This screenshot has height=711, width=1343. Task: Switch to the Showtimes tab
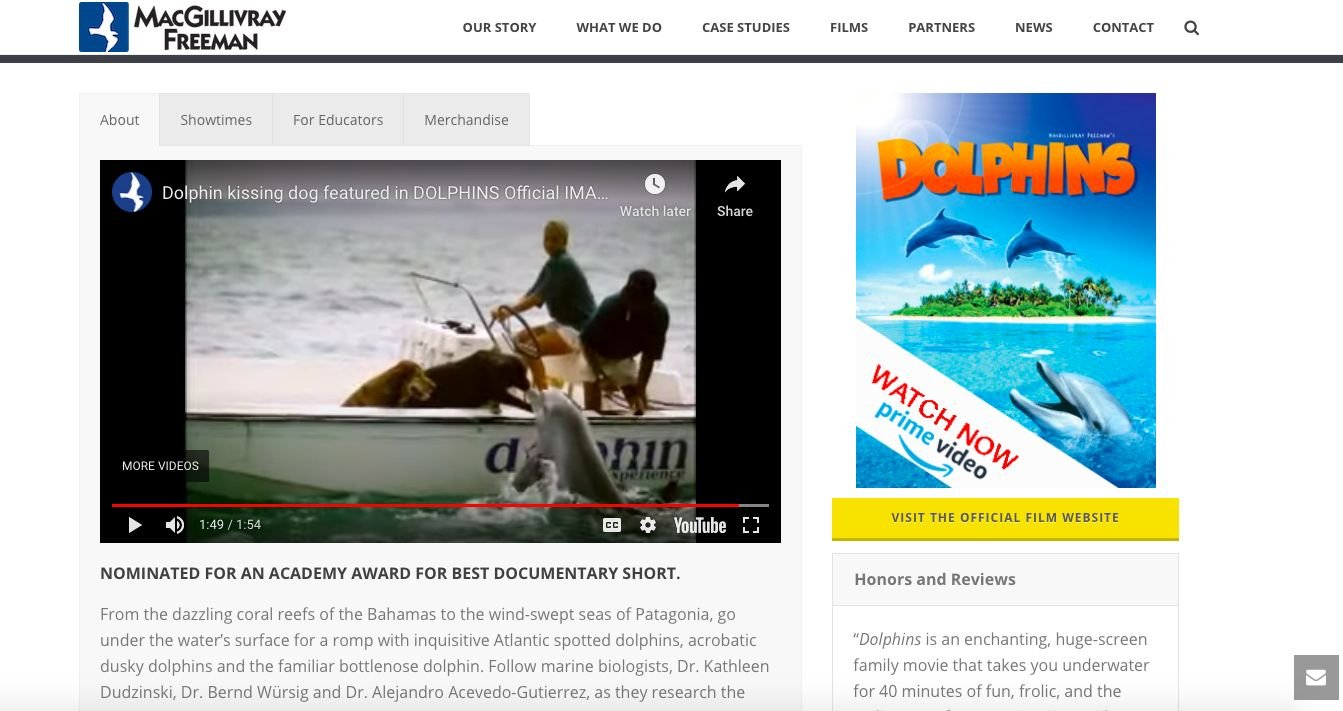click(216, 120)
